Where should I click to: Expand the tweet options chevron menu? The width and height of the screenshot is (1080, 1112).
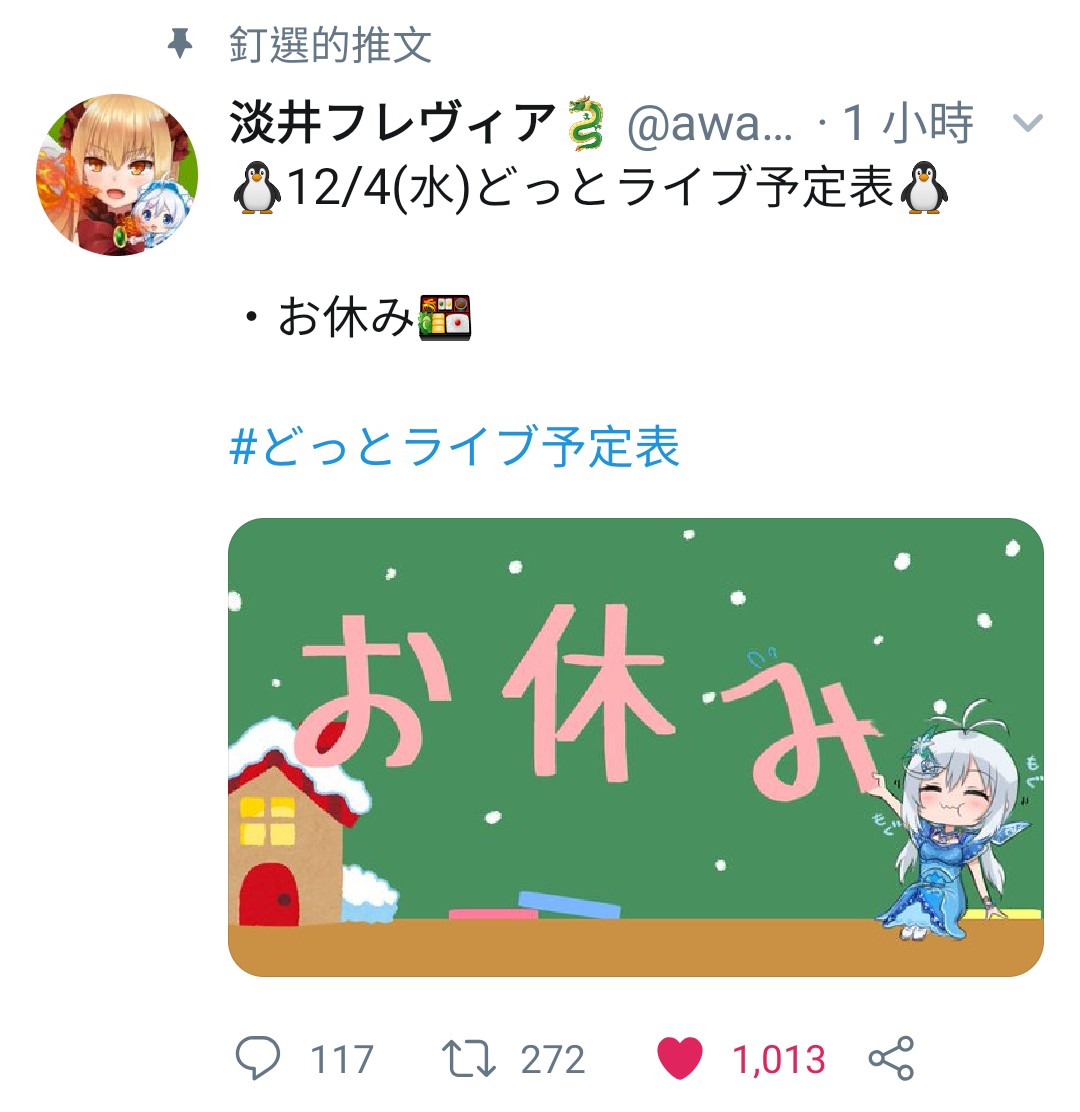point(1027,123)
